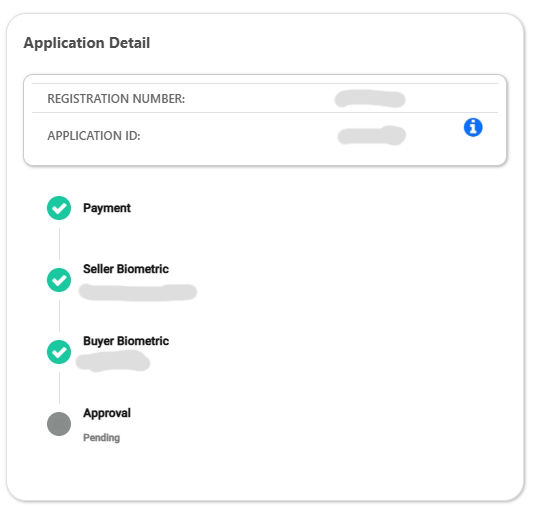Click the REGISTRATION NUMBER label
The image size is (536, 515).
(116, 99)
